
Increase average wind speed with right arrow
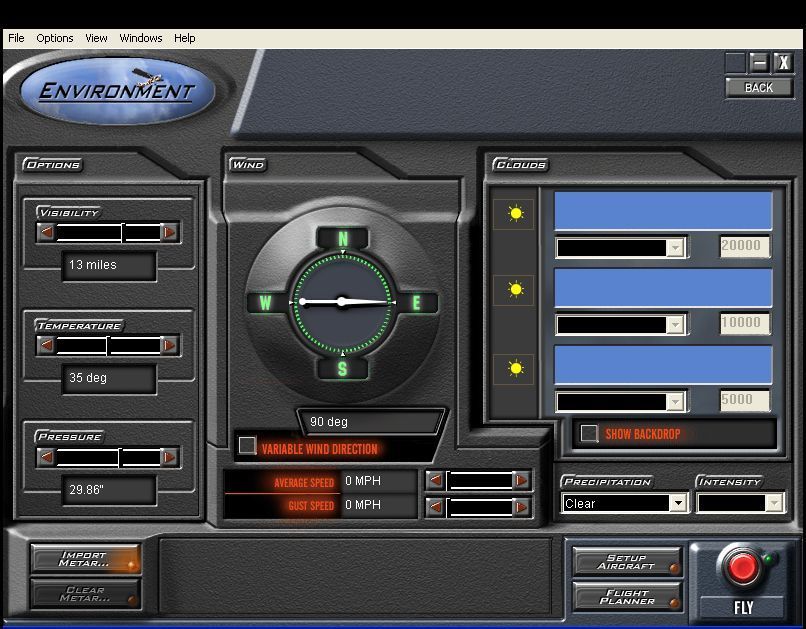(521, 480)
